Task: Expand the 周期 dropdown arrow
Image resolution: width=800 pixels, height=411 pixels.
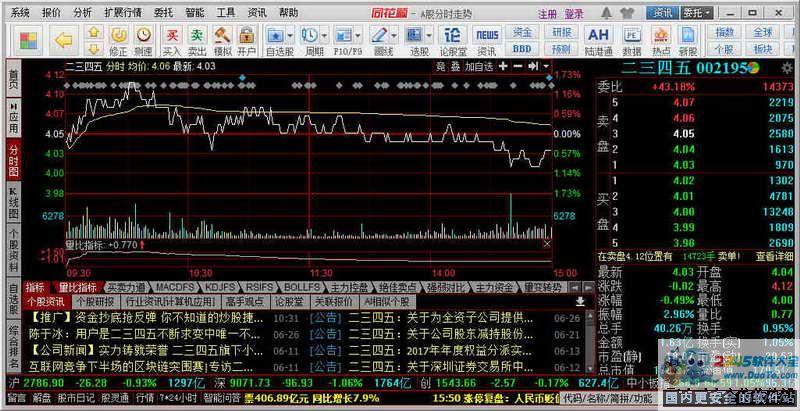Action: coord(324,35)
